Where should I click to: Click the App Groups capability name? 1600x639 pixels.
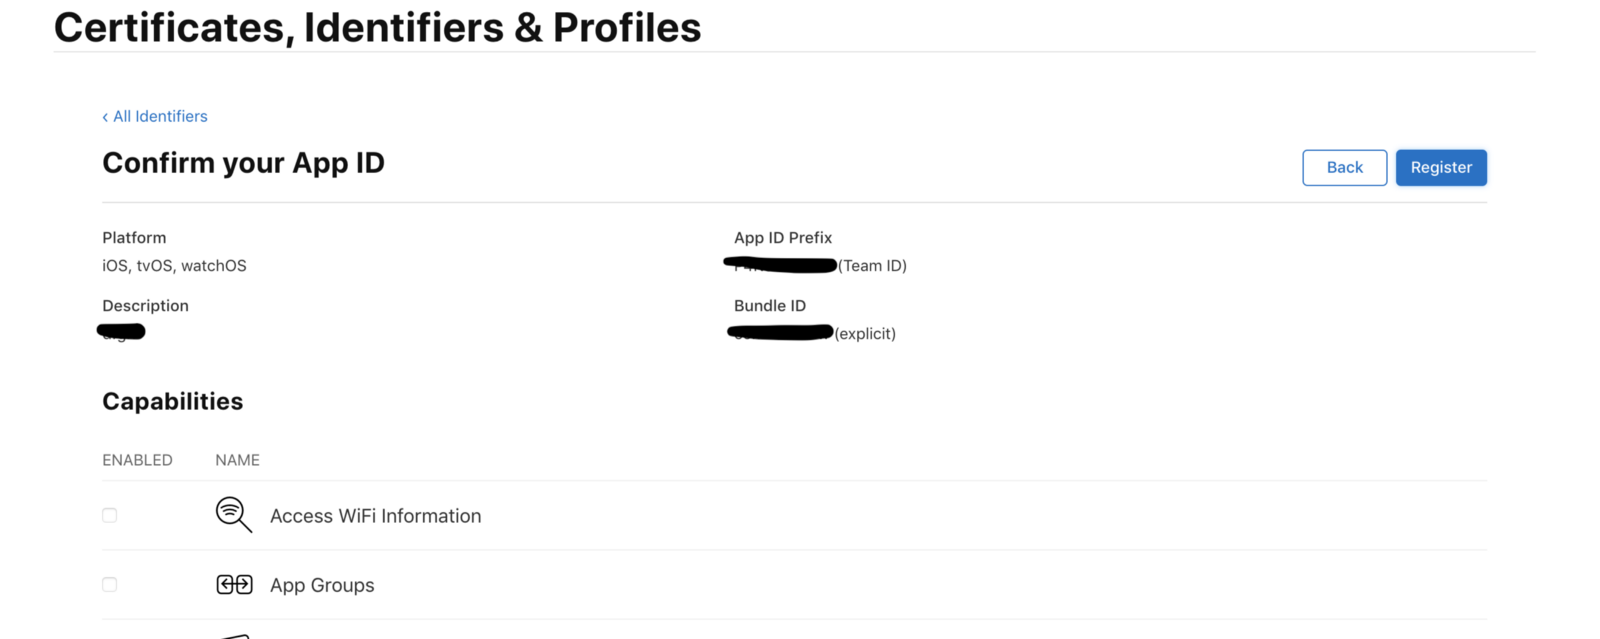tap(322, 585)
